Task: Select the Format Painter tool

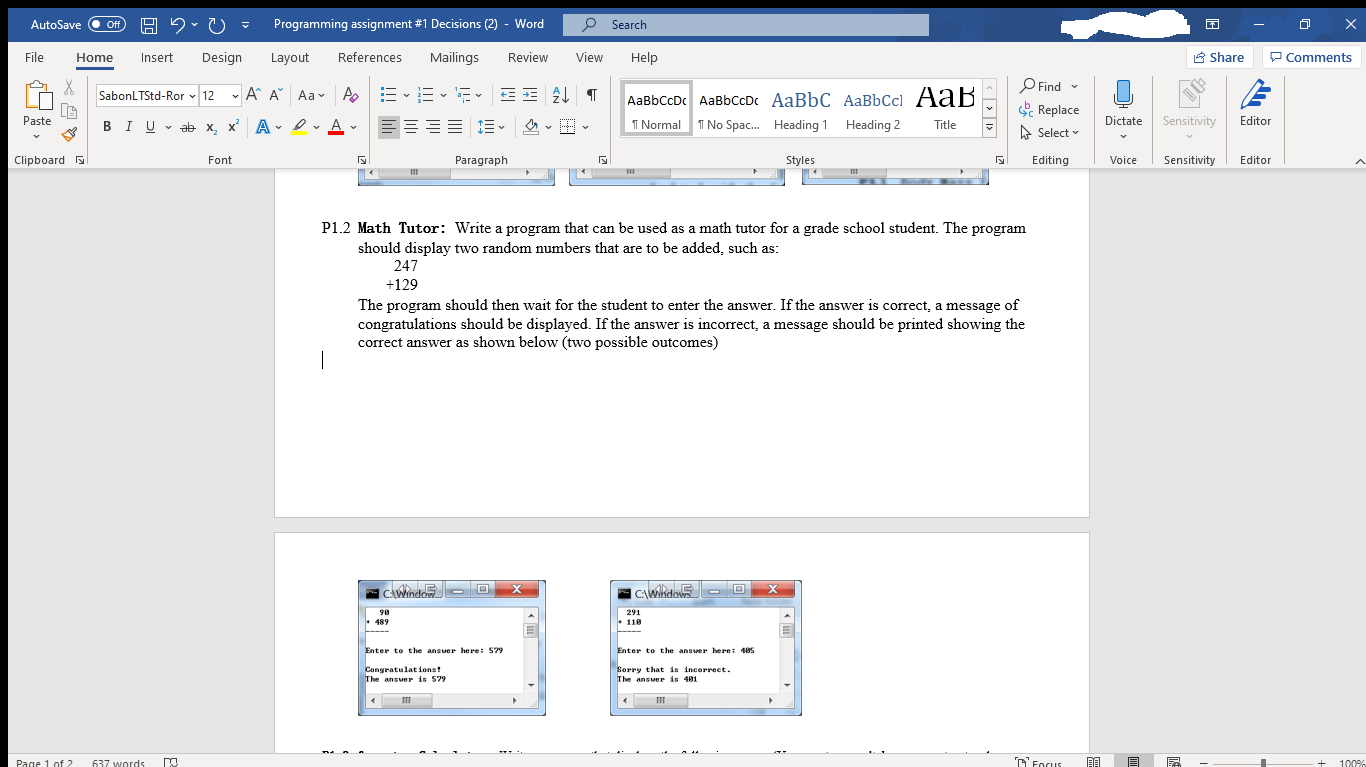Action: pos(67,133)
